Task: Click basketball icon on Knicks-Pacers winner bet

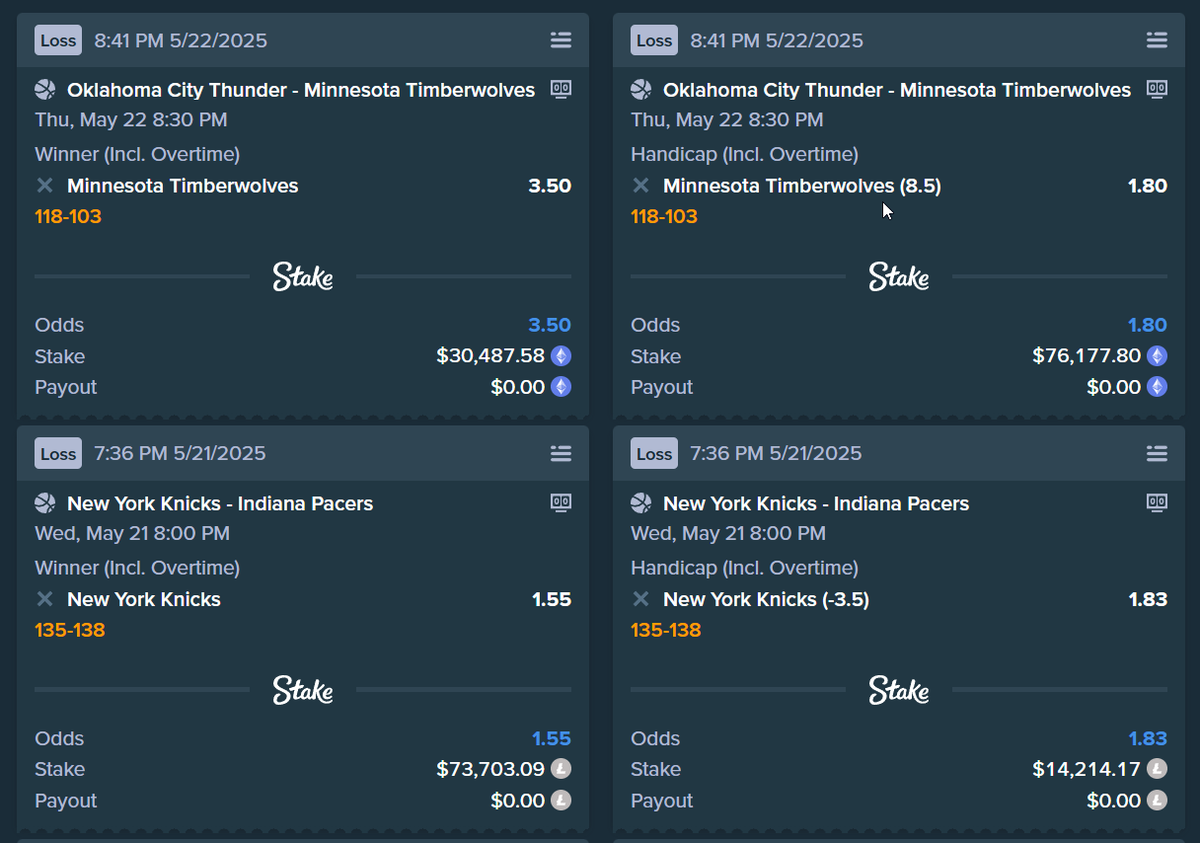Action: tap(45, 503)
